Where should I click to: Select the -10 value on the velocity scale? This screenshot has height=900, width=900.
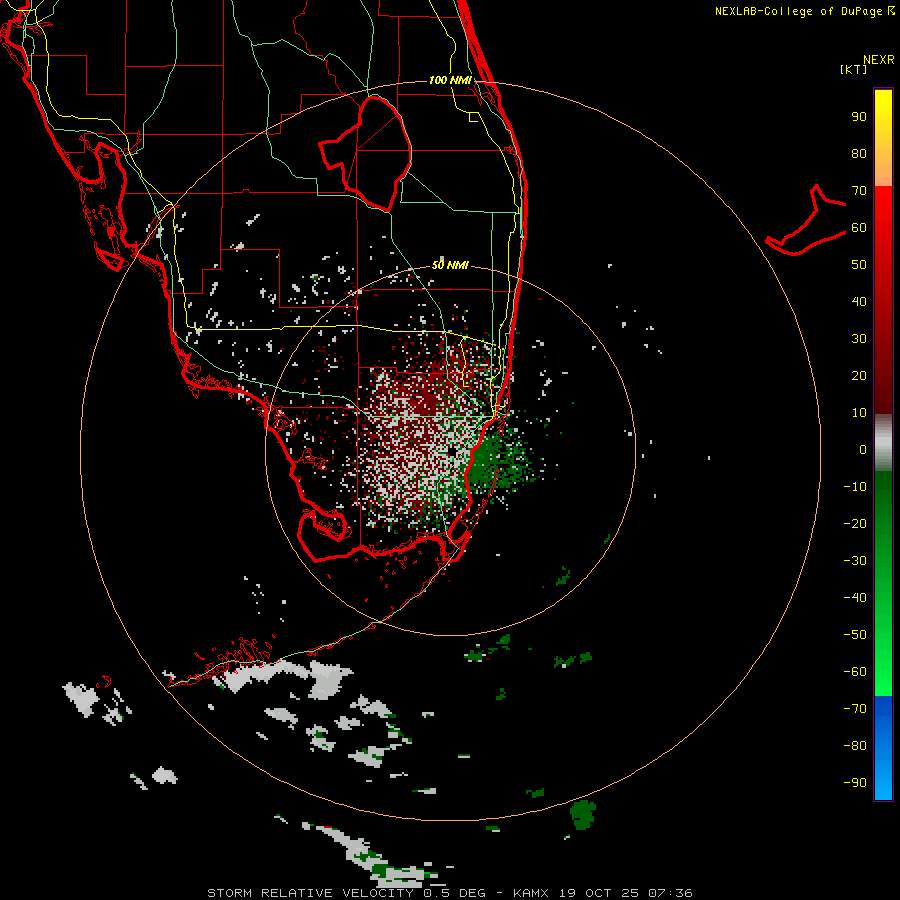tap(855, 487)
